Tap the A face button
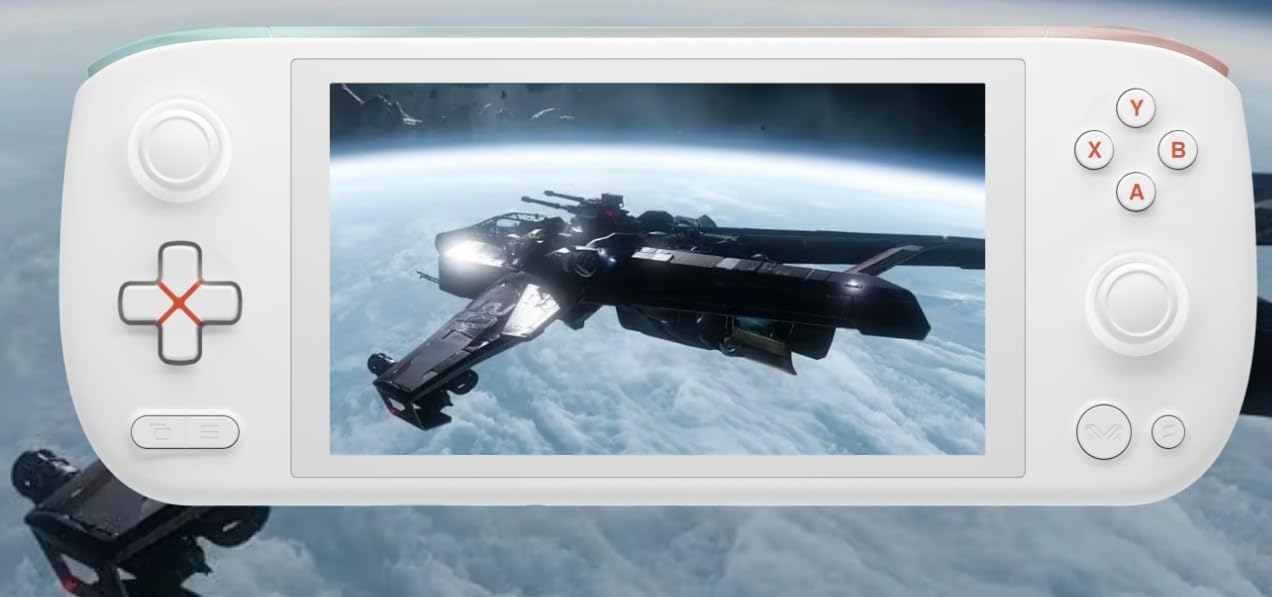This screenshot has width=1272, height=597. pyautogui.click(x=1136, y=192)
